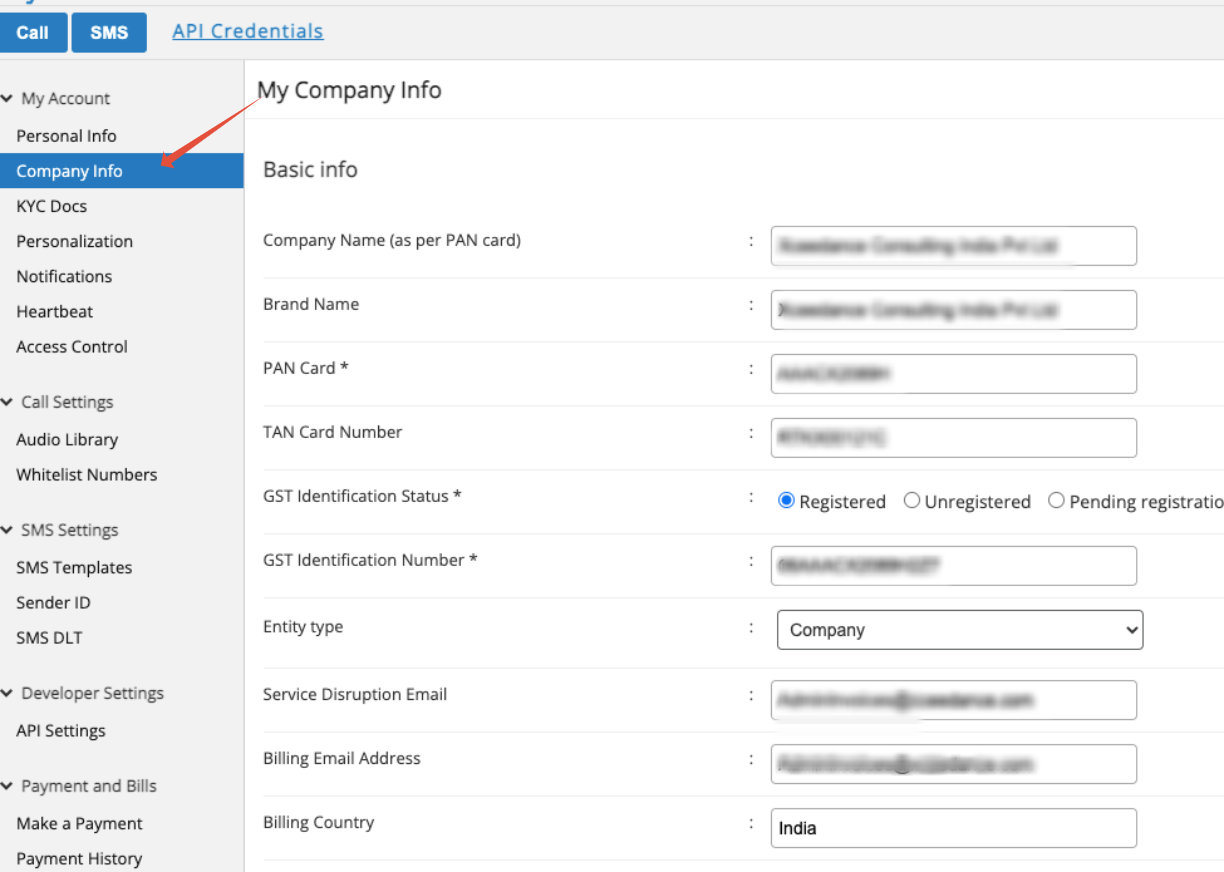
Task: Switch to the Call tab
Action: tap(32, 32)
